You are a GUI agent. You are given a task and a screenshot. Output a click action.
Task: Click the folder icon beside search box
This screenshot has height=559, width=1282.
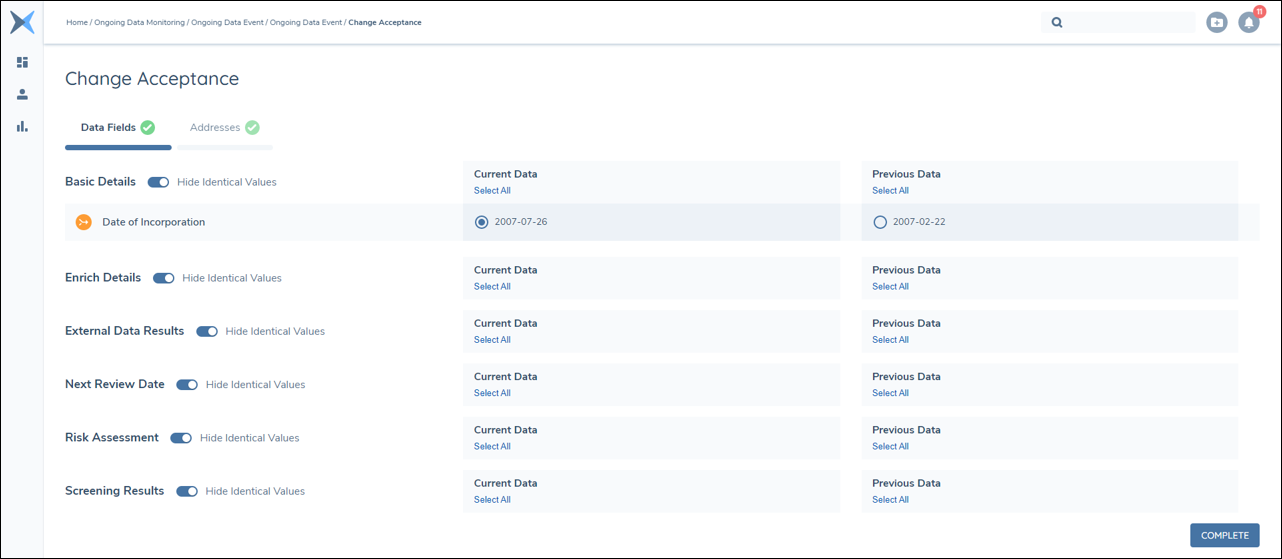1216,22
